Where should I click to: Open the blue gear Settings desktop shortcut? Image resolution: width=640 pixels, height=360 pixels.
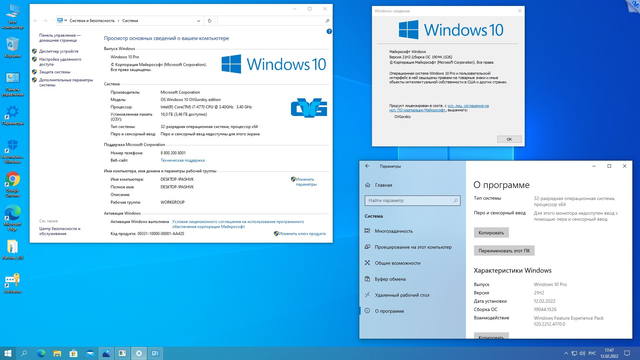(x=13, y=115)
